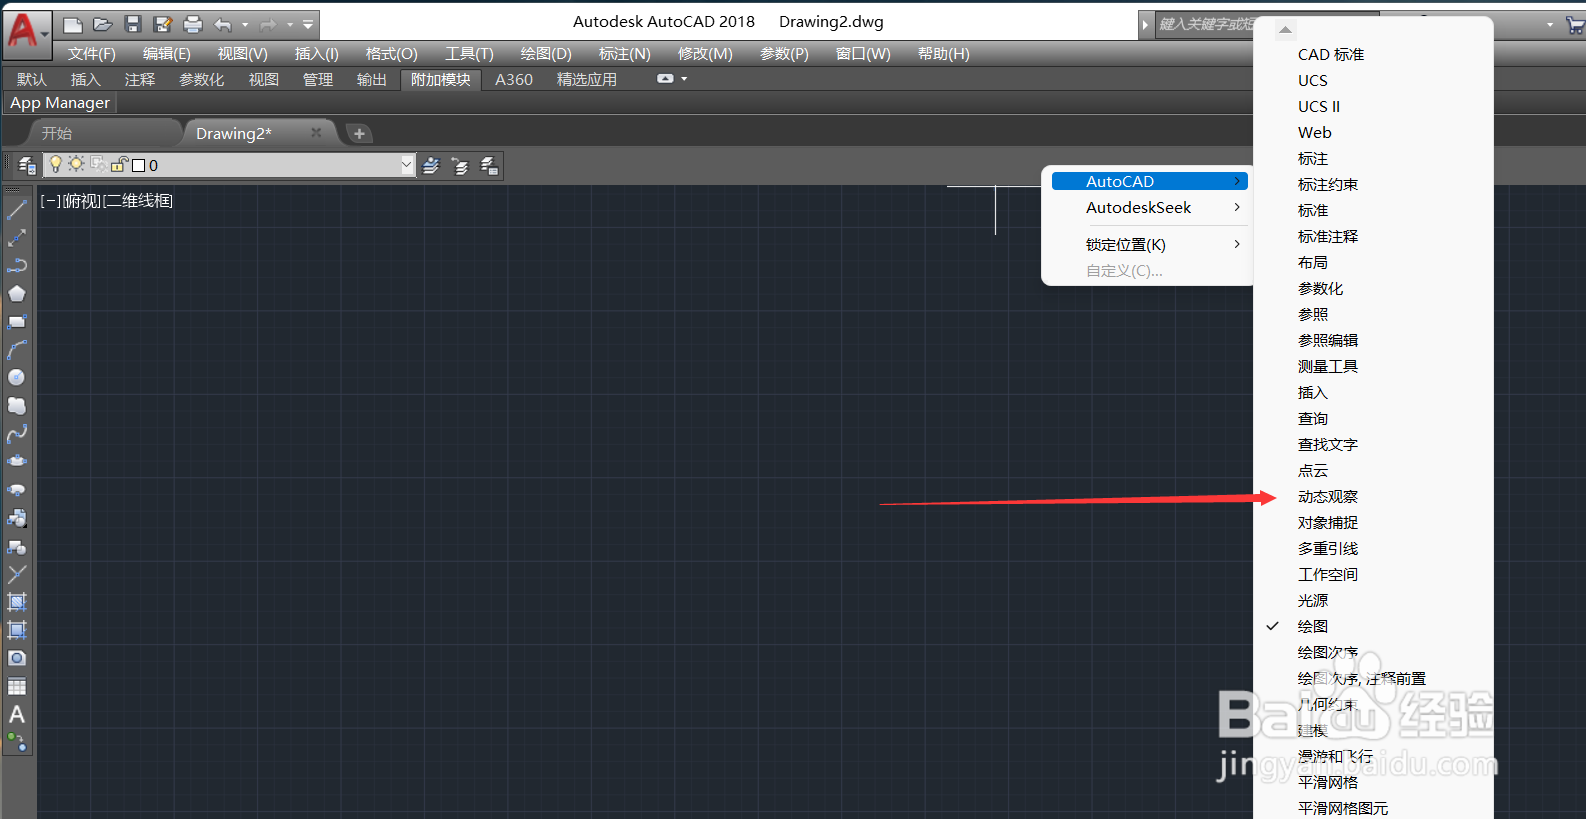Expand the Redo history dropdown arrow
The width and height of the screenshot is (1586, 819).
pos(290,25)
